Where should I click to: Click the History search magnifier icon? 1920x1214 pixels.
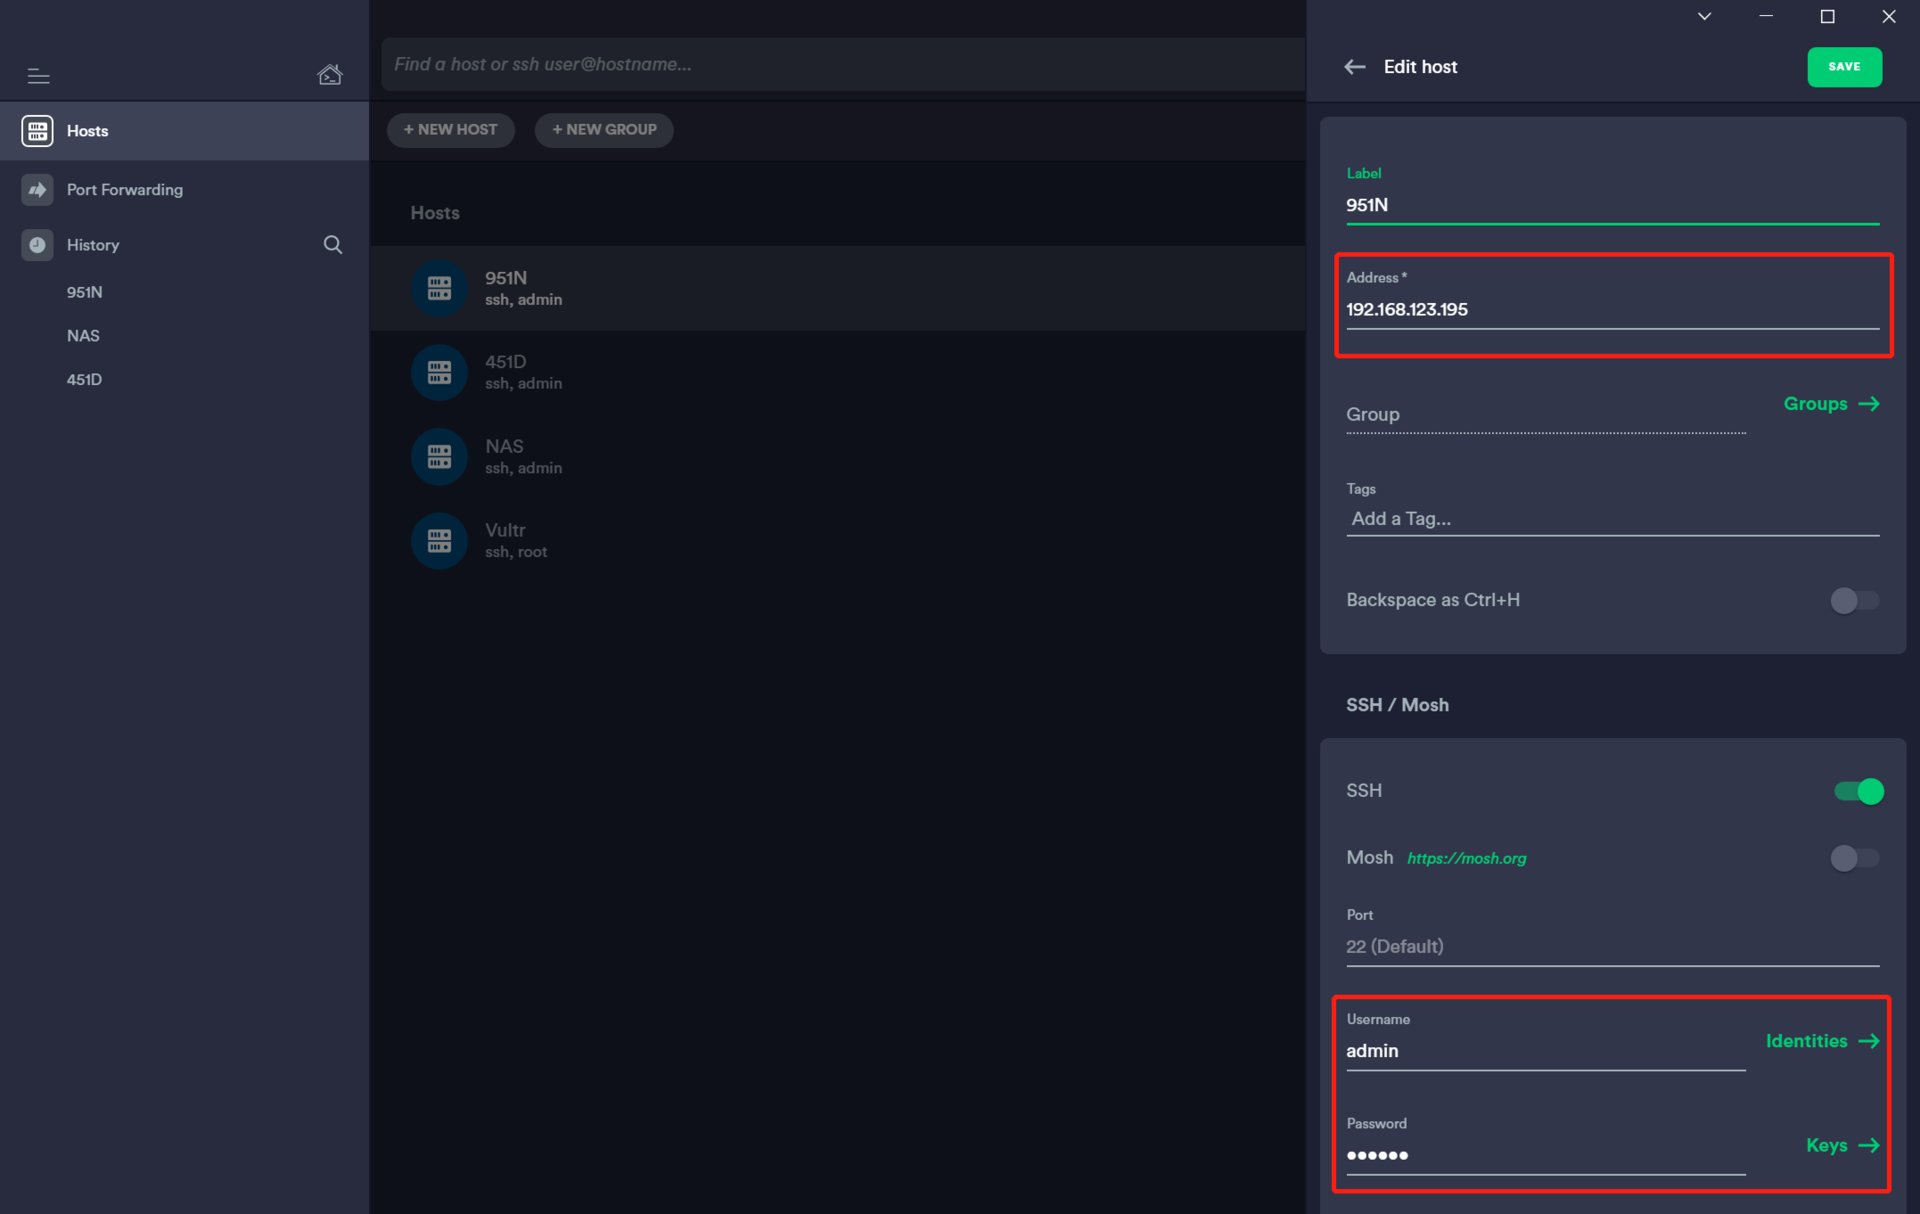point(333,245)
